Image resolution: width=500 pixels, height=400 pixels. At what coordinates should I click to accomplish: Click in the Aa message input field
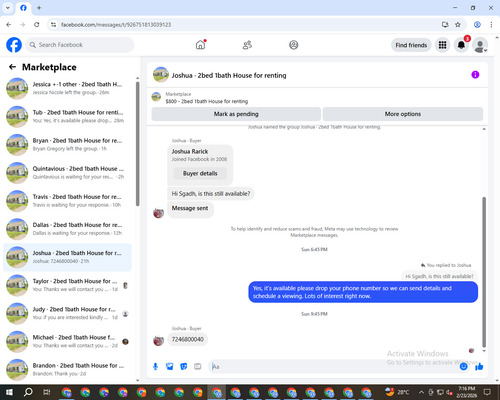point(333,367)
